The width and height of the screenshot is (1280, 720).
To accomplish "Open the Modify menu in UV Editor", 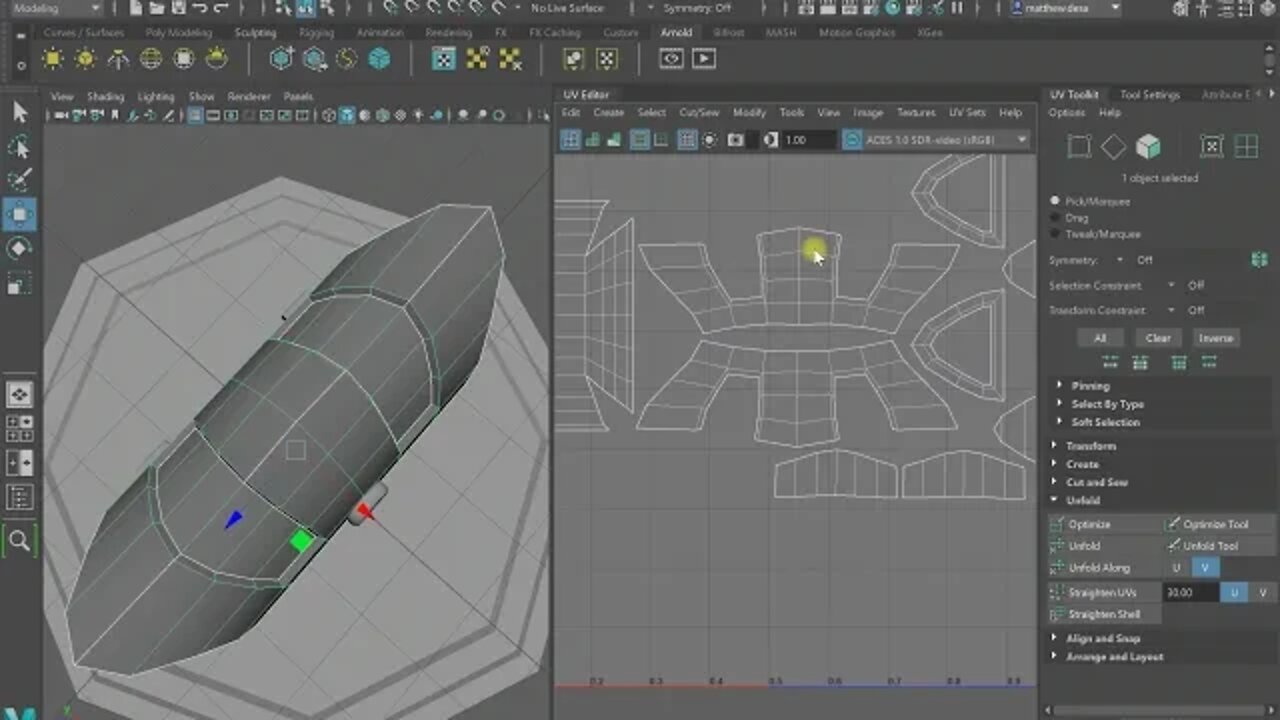I will (x=749, y=113).
